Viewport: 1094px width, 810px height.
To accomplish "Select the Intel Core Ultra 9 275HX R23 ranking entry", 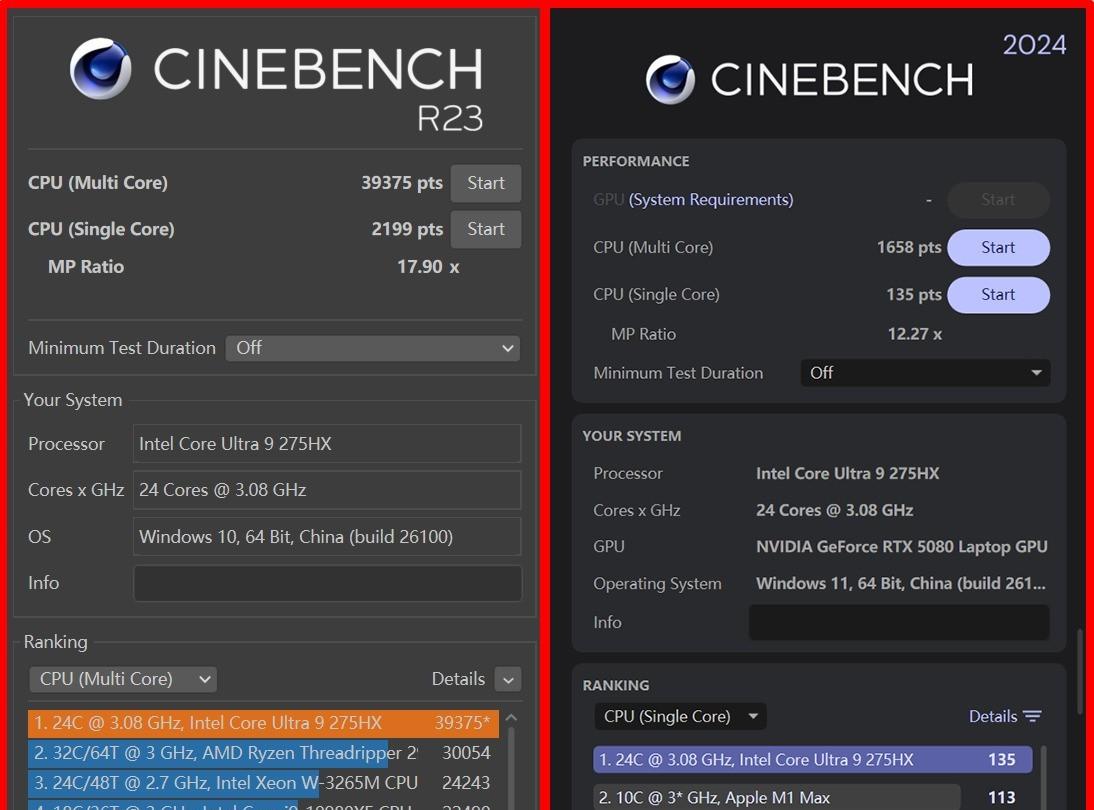I will pos(262,723).
